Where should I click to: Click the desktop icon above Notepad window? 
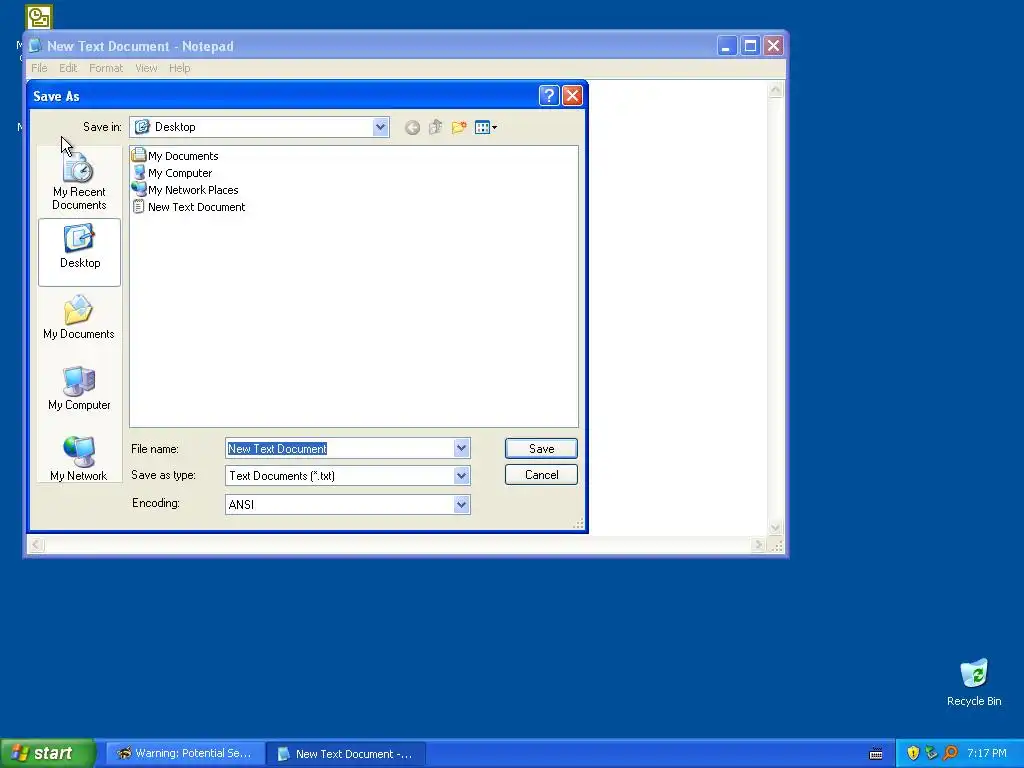point(39,17)
